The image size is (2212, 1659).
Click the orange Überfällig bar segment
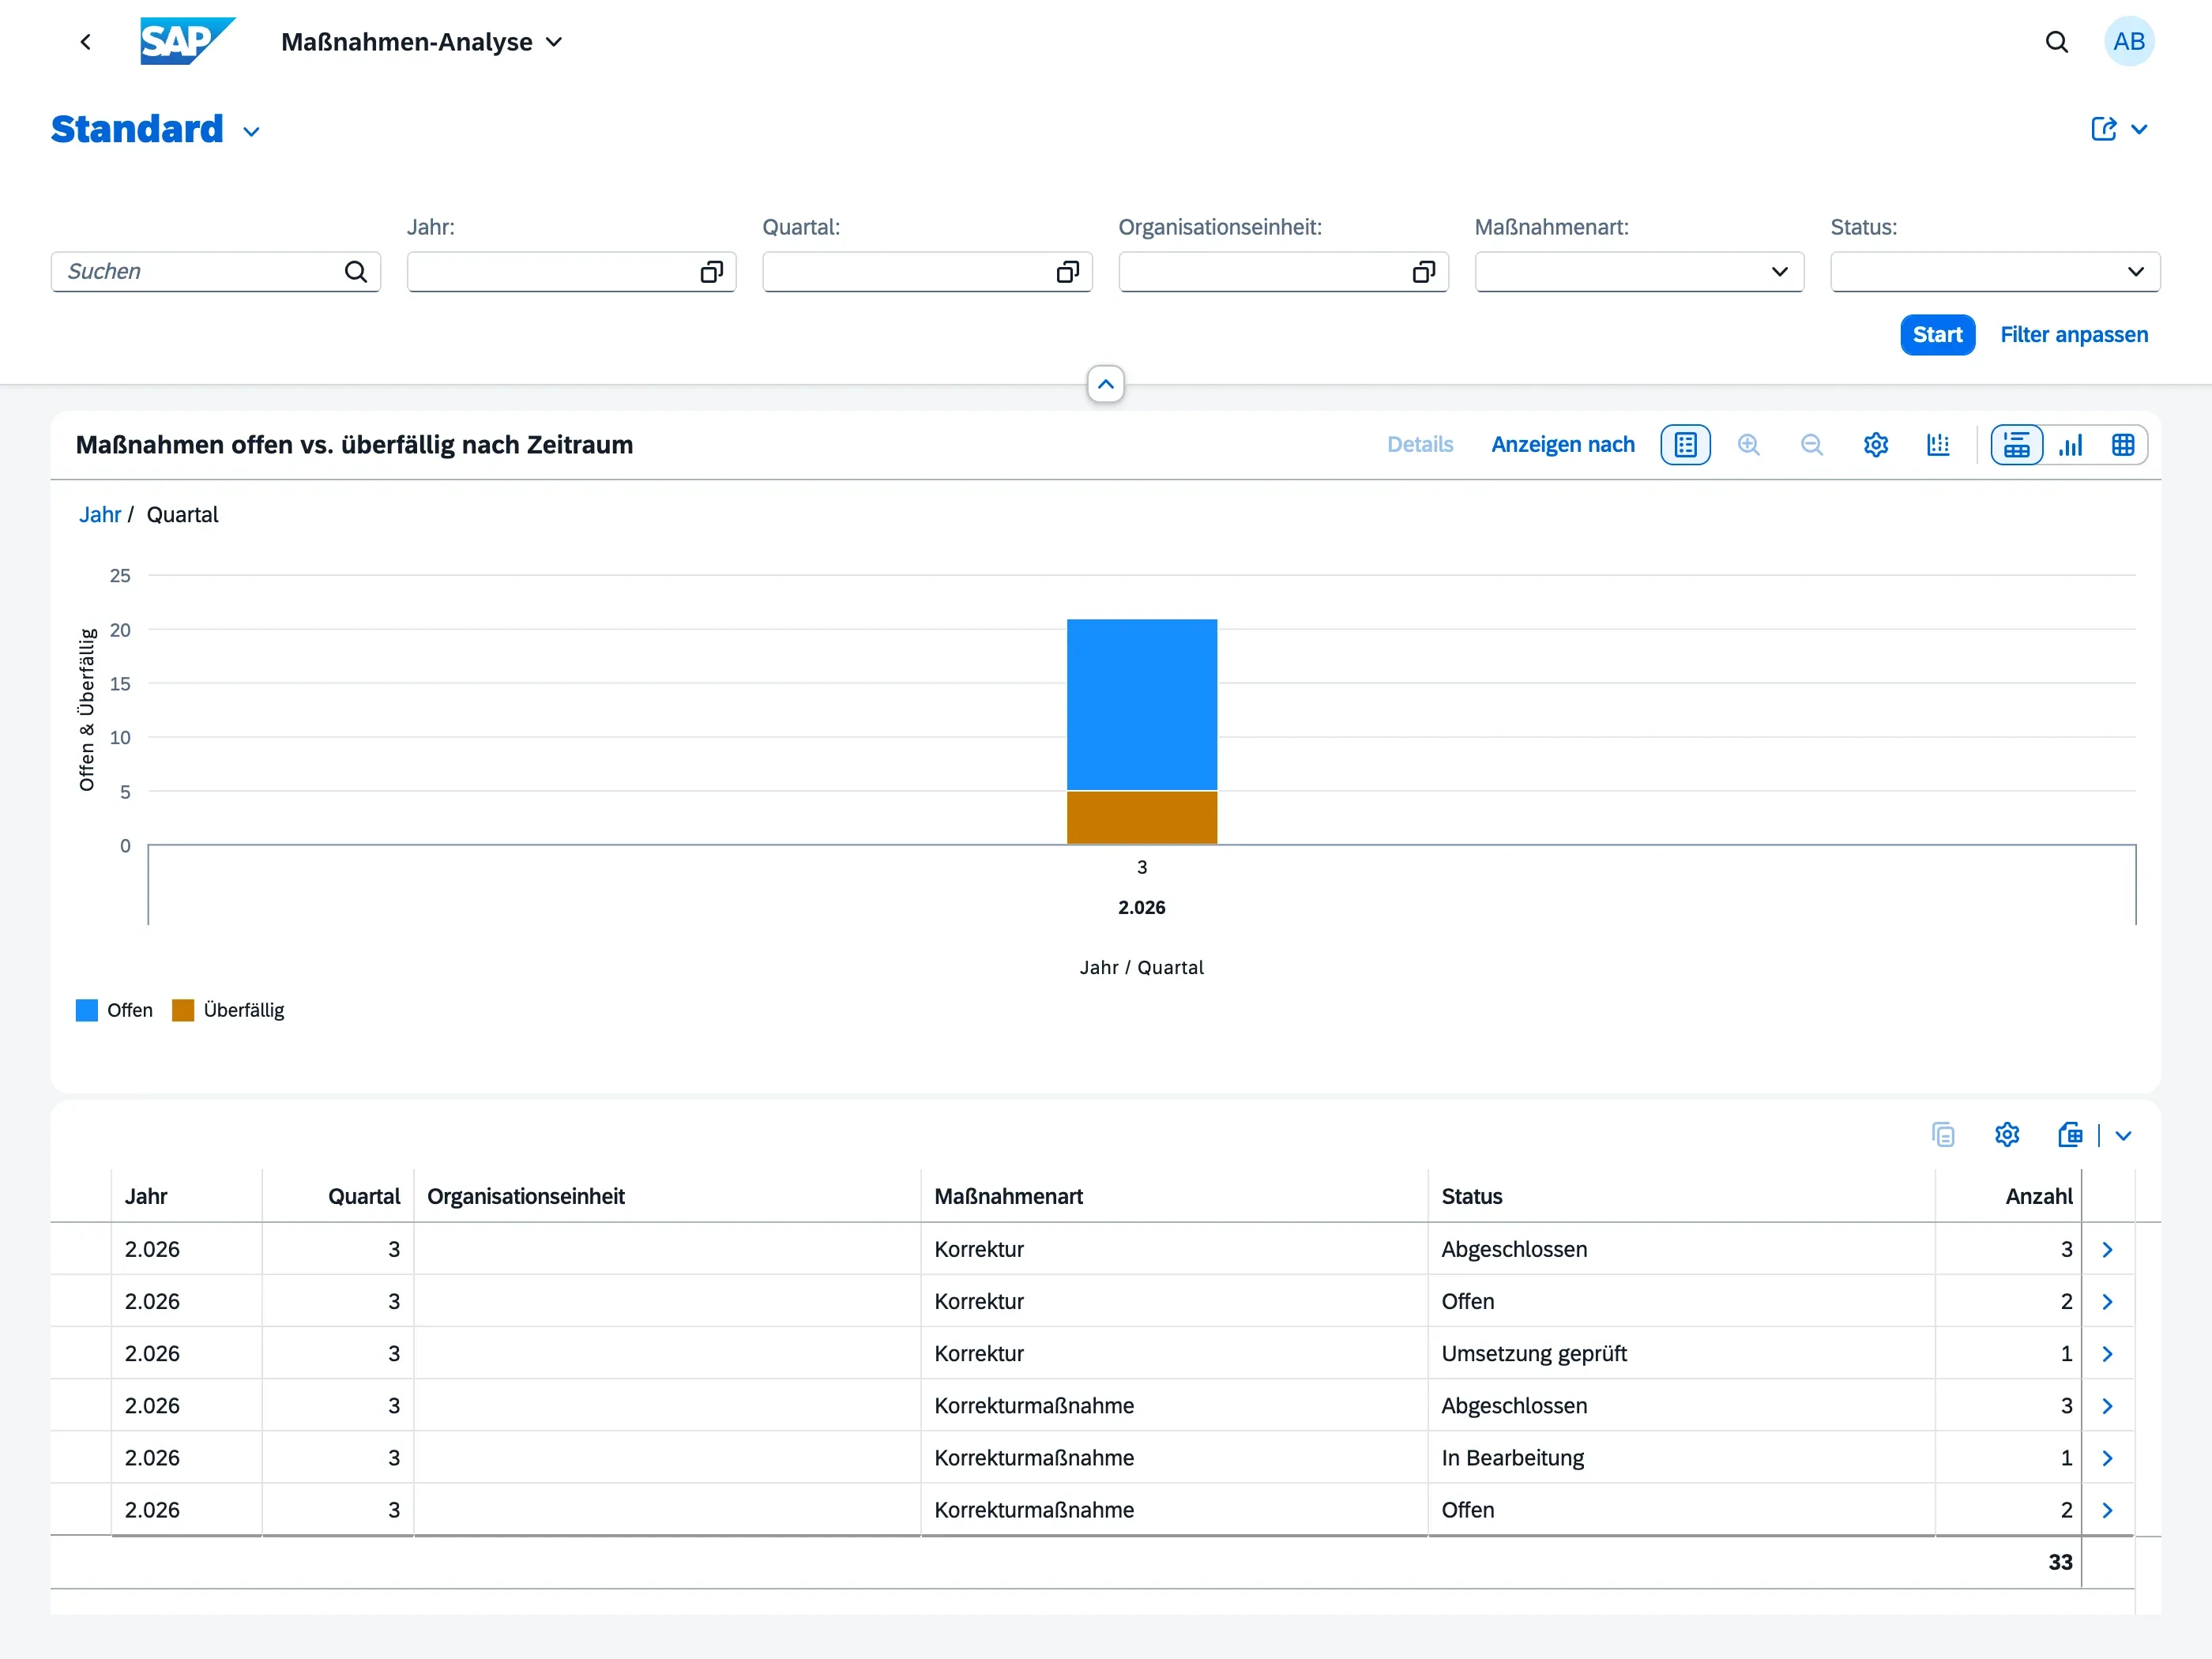(1142, 818)
